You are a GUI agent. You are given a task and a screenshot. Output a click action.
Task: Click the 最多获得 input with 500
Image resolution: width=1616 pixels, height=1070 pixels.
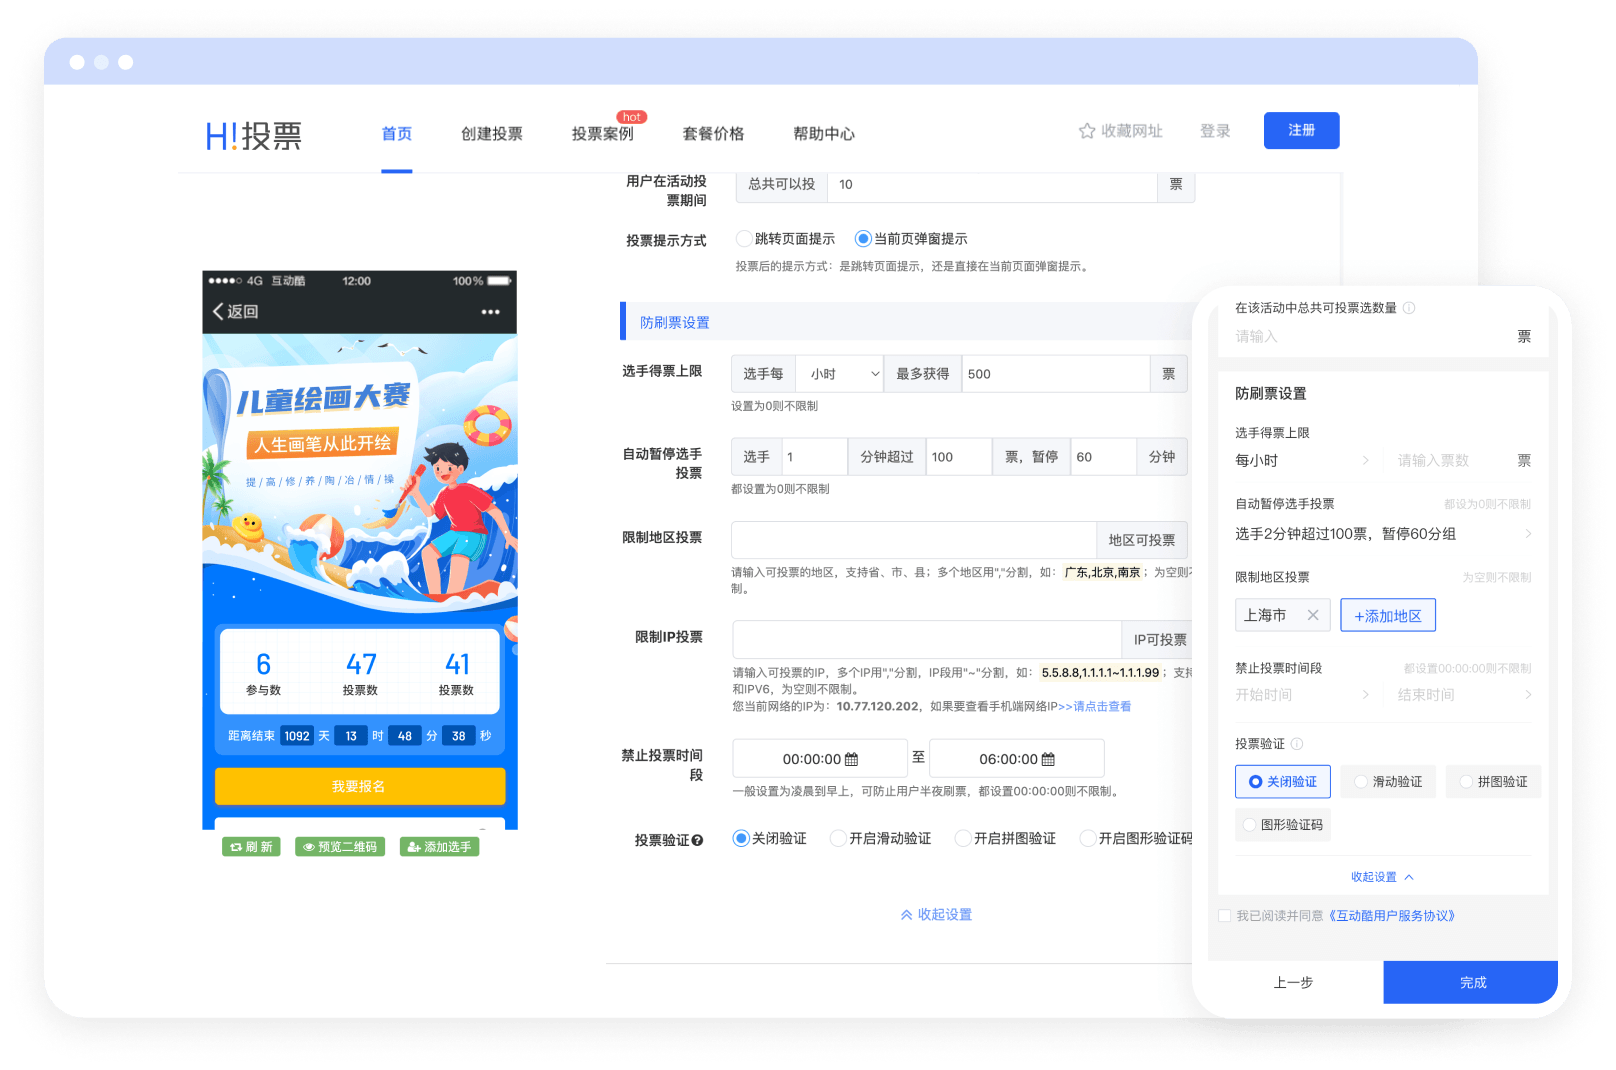1056,374
